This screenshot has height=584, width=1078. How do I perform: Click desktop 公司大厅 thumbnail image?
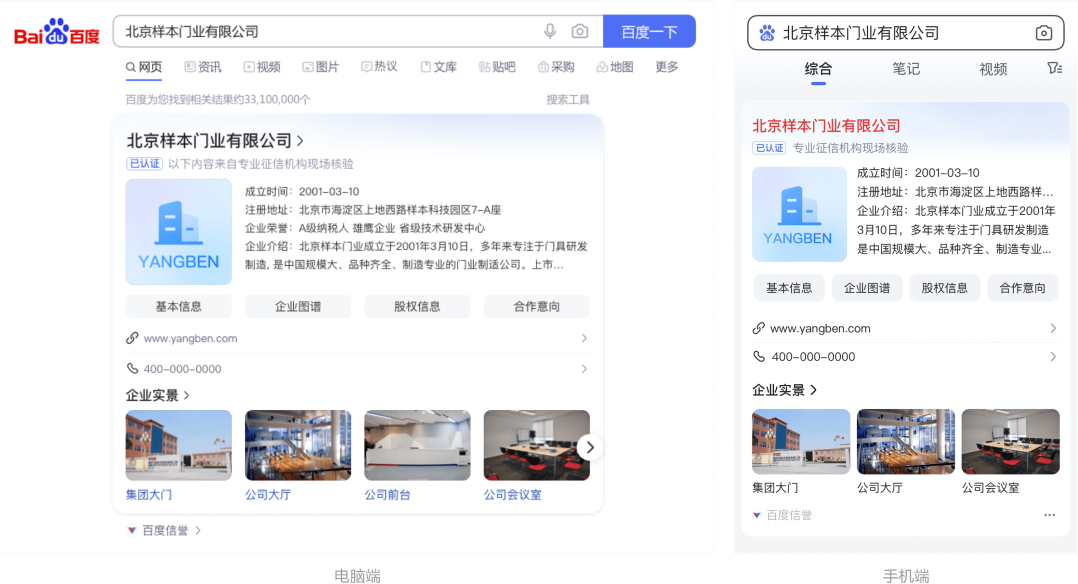pos(298,445)
